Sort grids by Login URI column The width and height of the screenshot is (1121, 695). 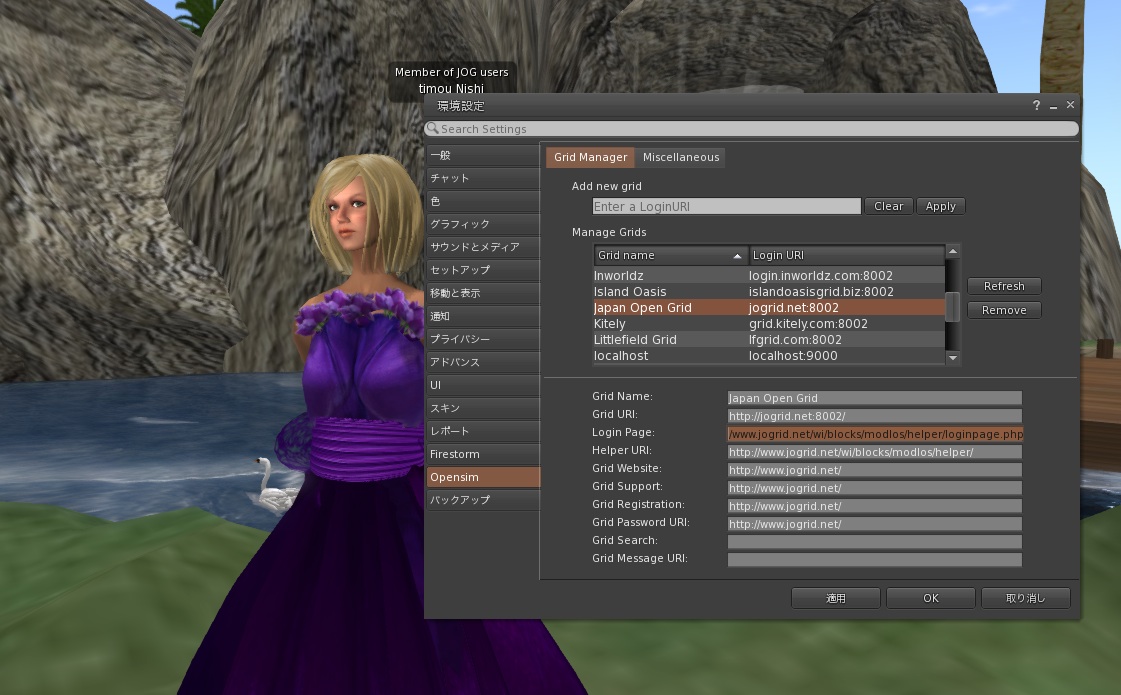click(x=846, y=255)
